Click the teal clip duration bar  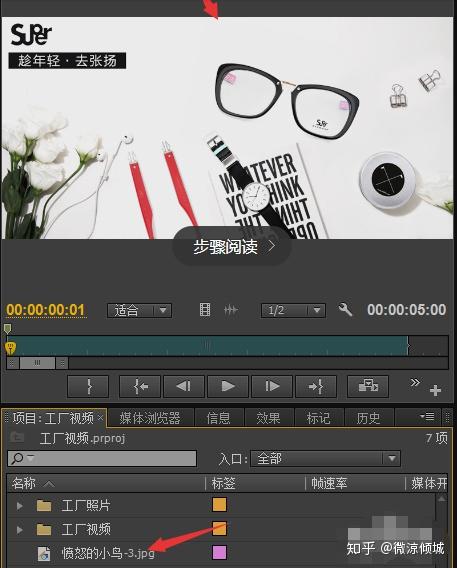point(208,346)
